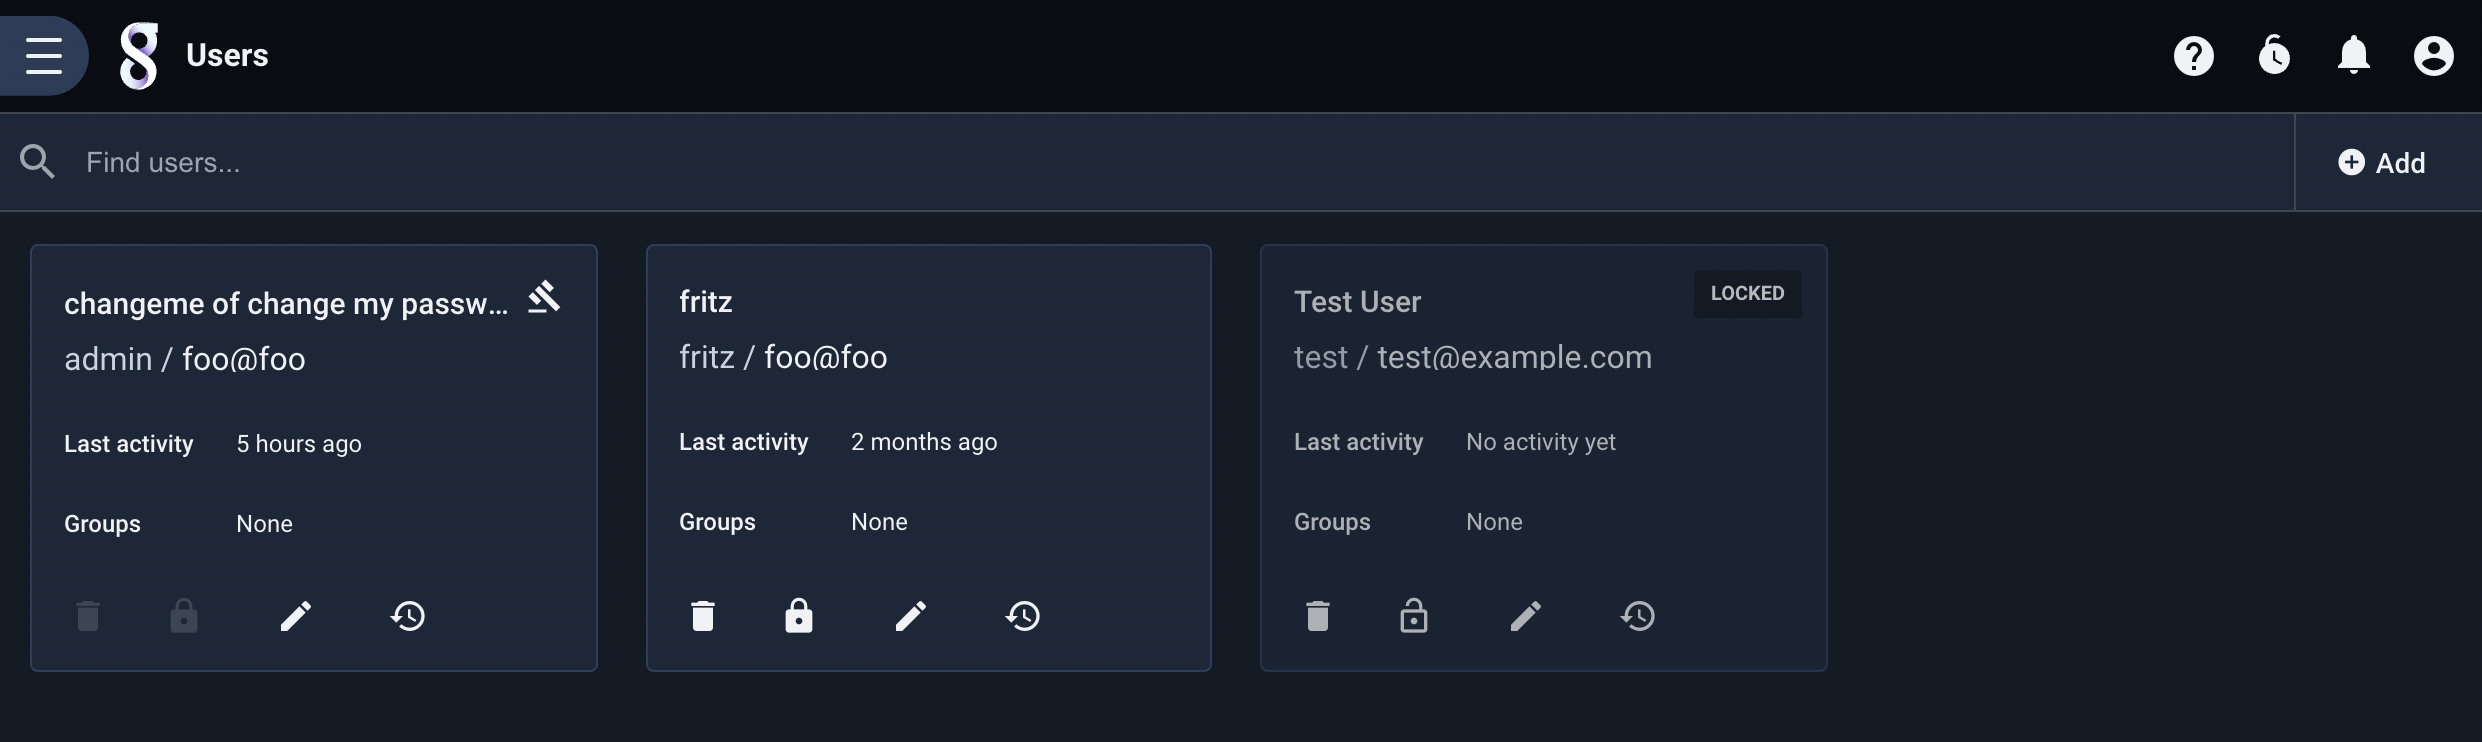Viewport: 2482px width, 742px height.
Task: Open the timer clock icon in header
Action: (2274, 56)
